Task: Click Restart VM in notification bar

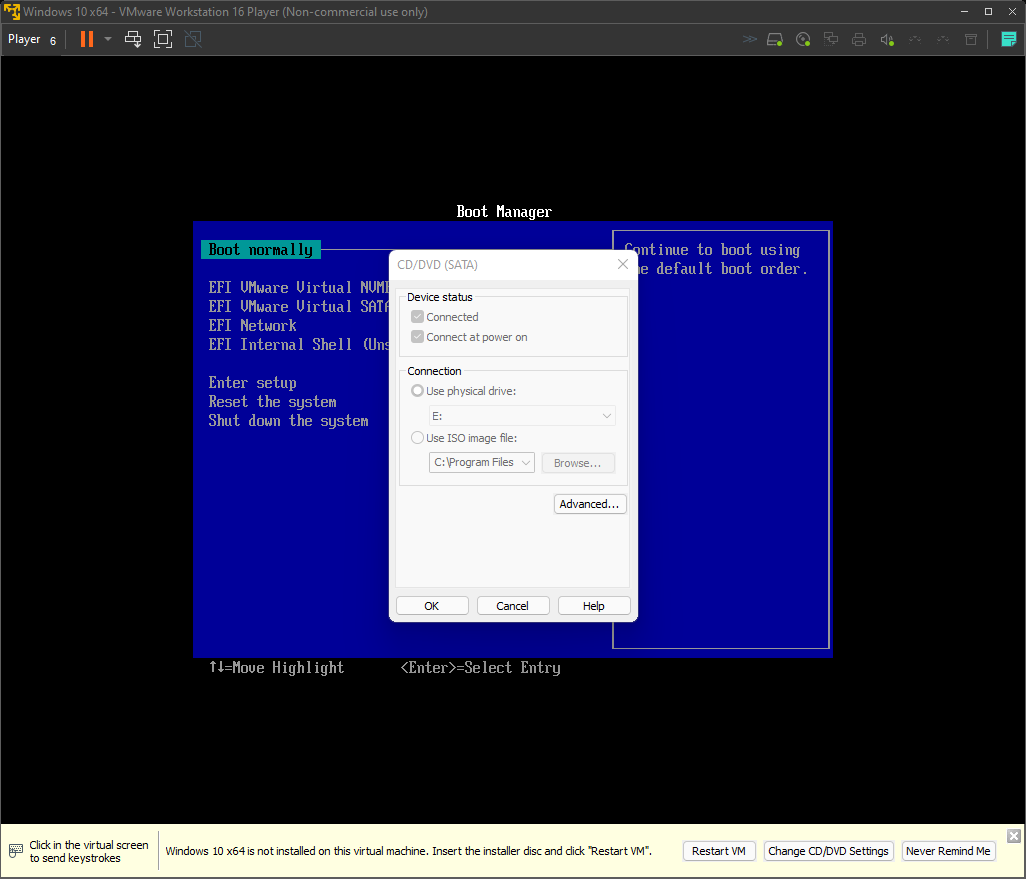Action: (x=719, y=851)
